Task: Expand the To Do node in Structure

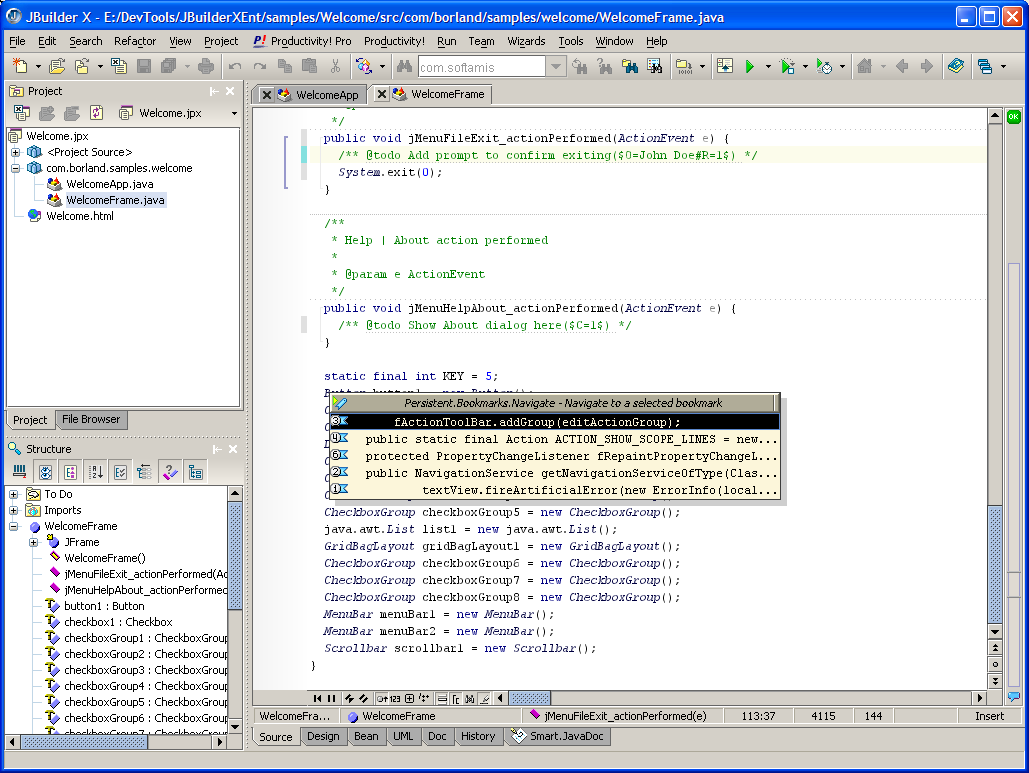Action: [x=14, y=494]
